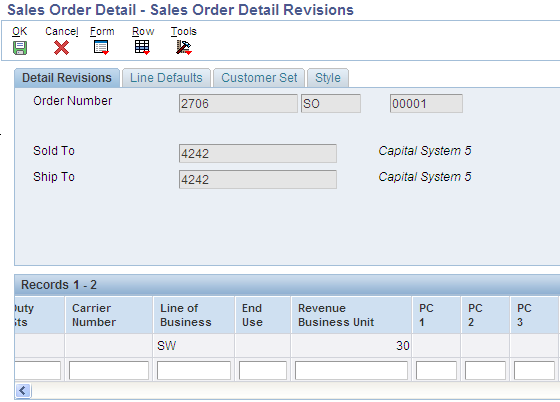Click the OK save disk icon
The height and width of the screenshot is (402, 560).
click(x=20, y=48)
